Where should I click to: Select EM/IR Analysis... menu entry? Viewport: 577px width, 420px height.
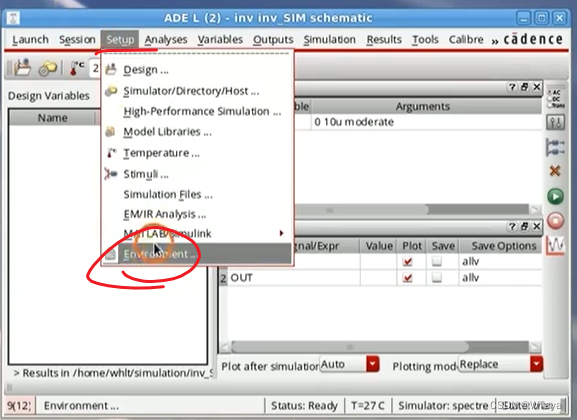tap(197, 214)
